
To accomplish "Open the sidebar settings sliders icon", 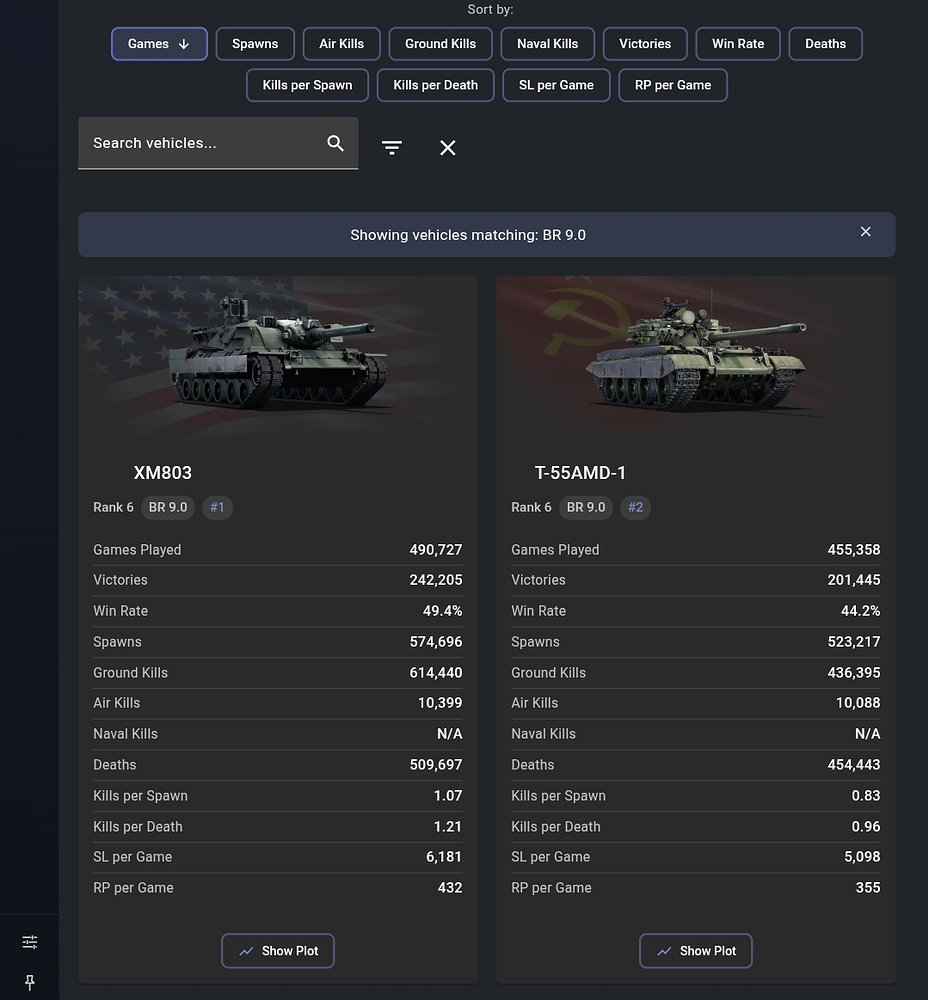I will pos(30,942).
